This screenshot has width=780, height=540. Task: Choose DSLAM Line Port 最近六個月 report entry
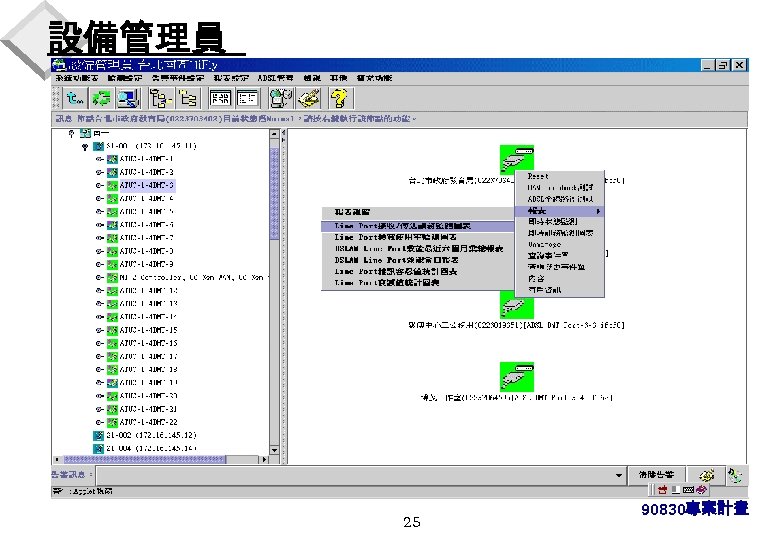(x=417, y=249)
